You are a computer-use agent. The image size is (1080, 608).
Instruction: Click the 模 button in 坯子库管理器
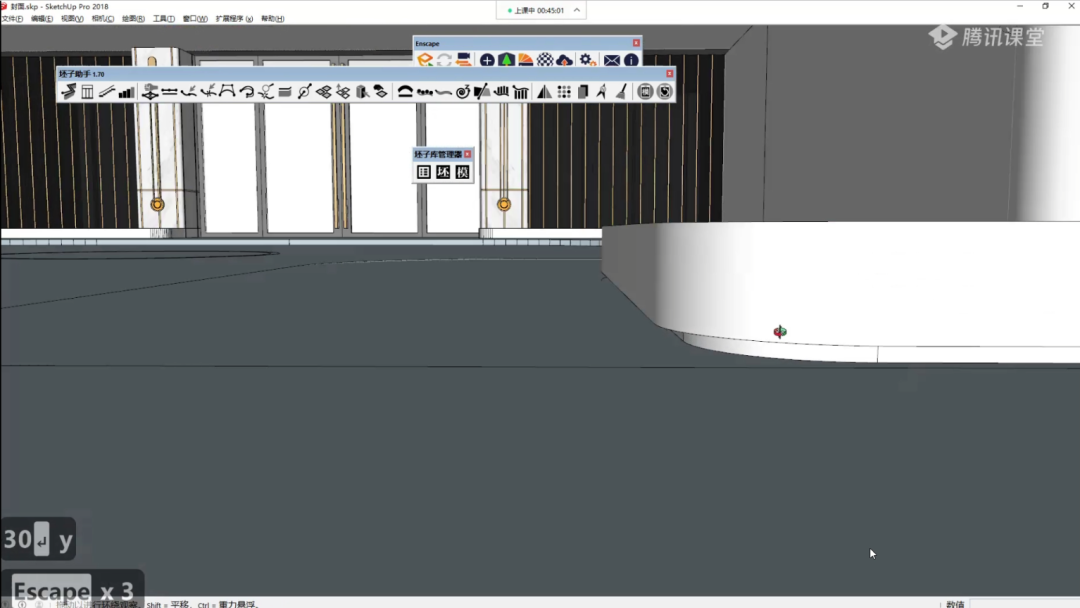coord(462,172)
